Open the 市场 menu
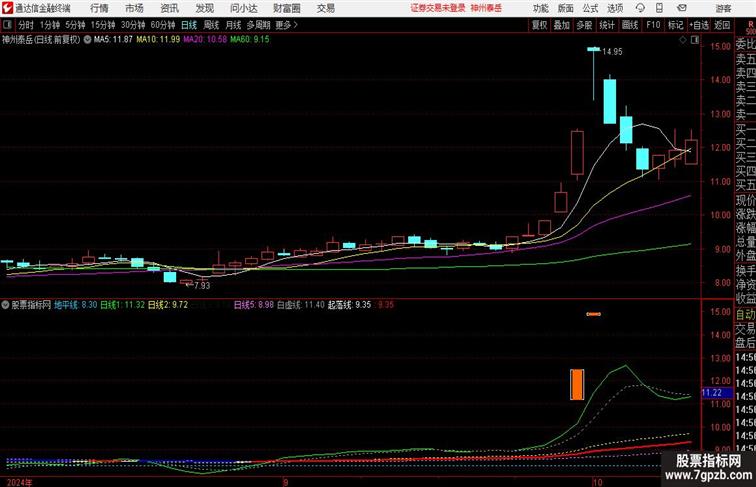 pyautogui.click(x=134, y=8)
